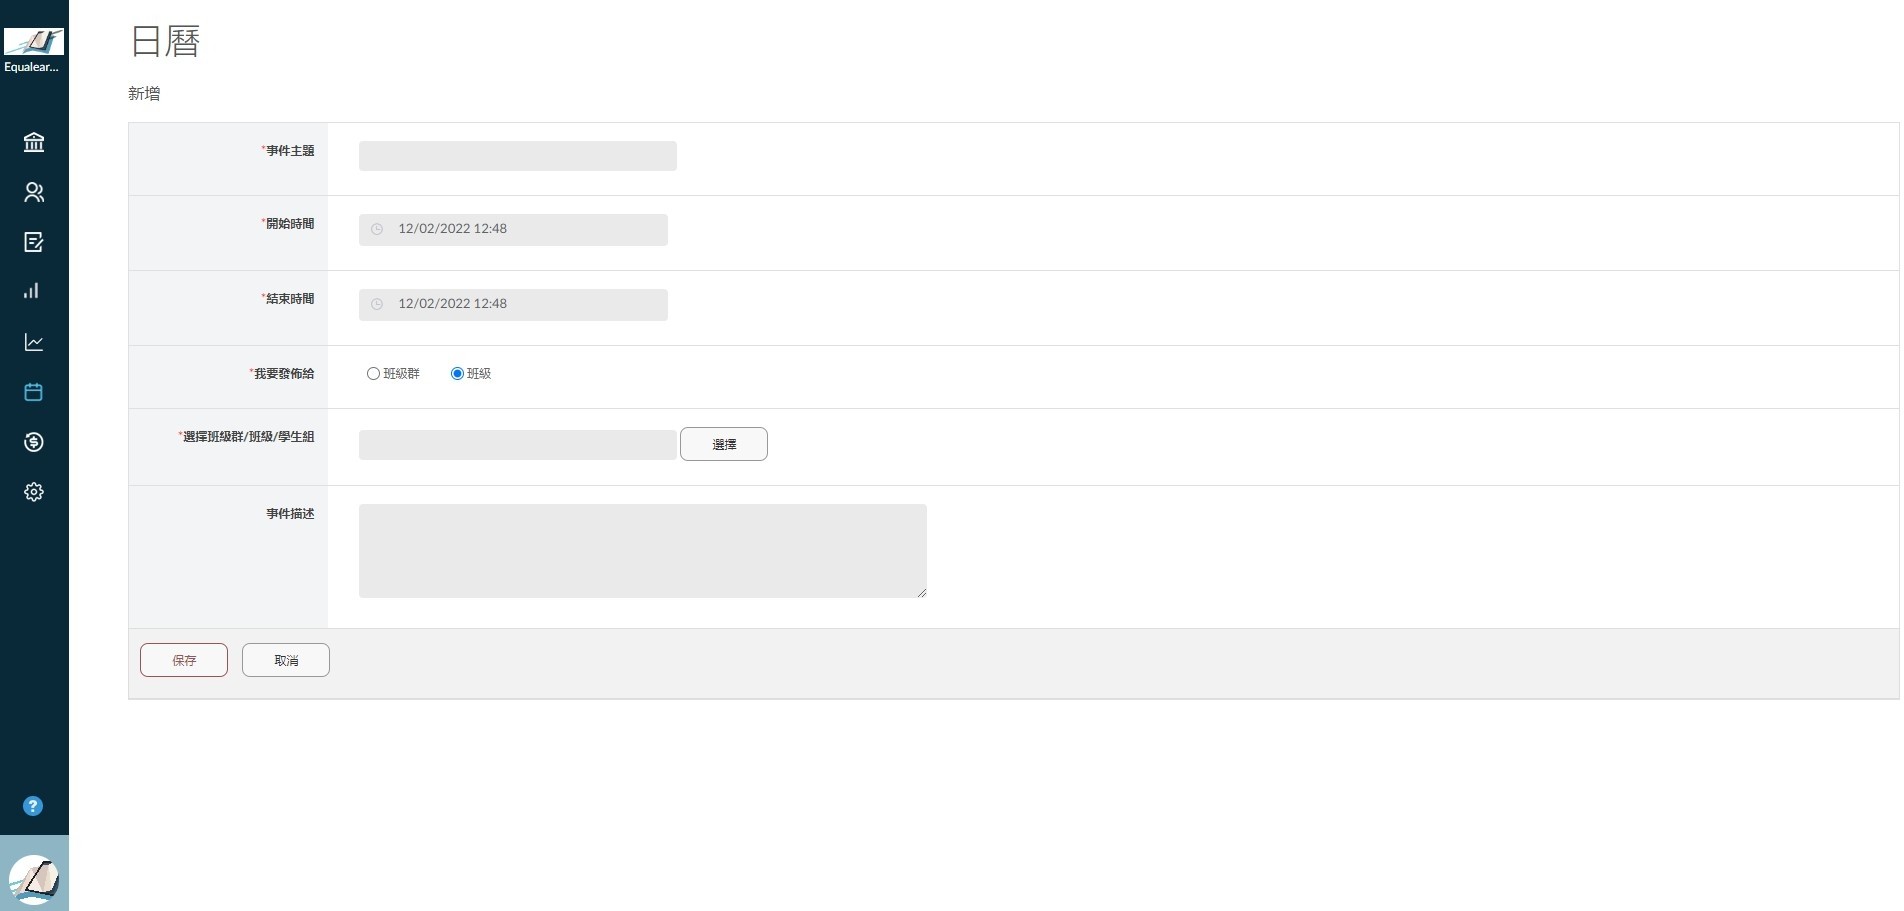The height and width of the screenshot is (911, 1904).
Task: Open the calendar icon in sidebar
Action: coord(34,392)
